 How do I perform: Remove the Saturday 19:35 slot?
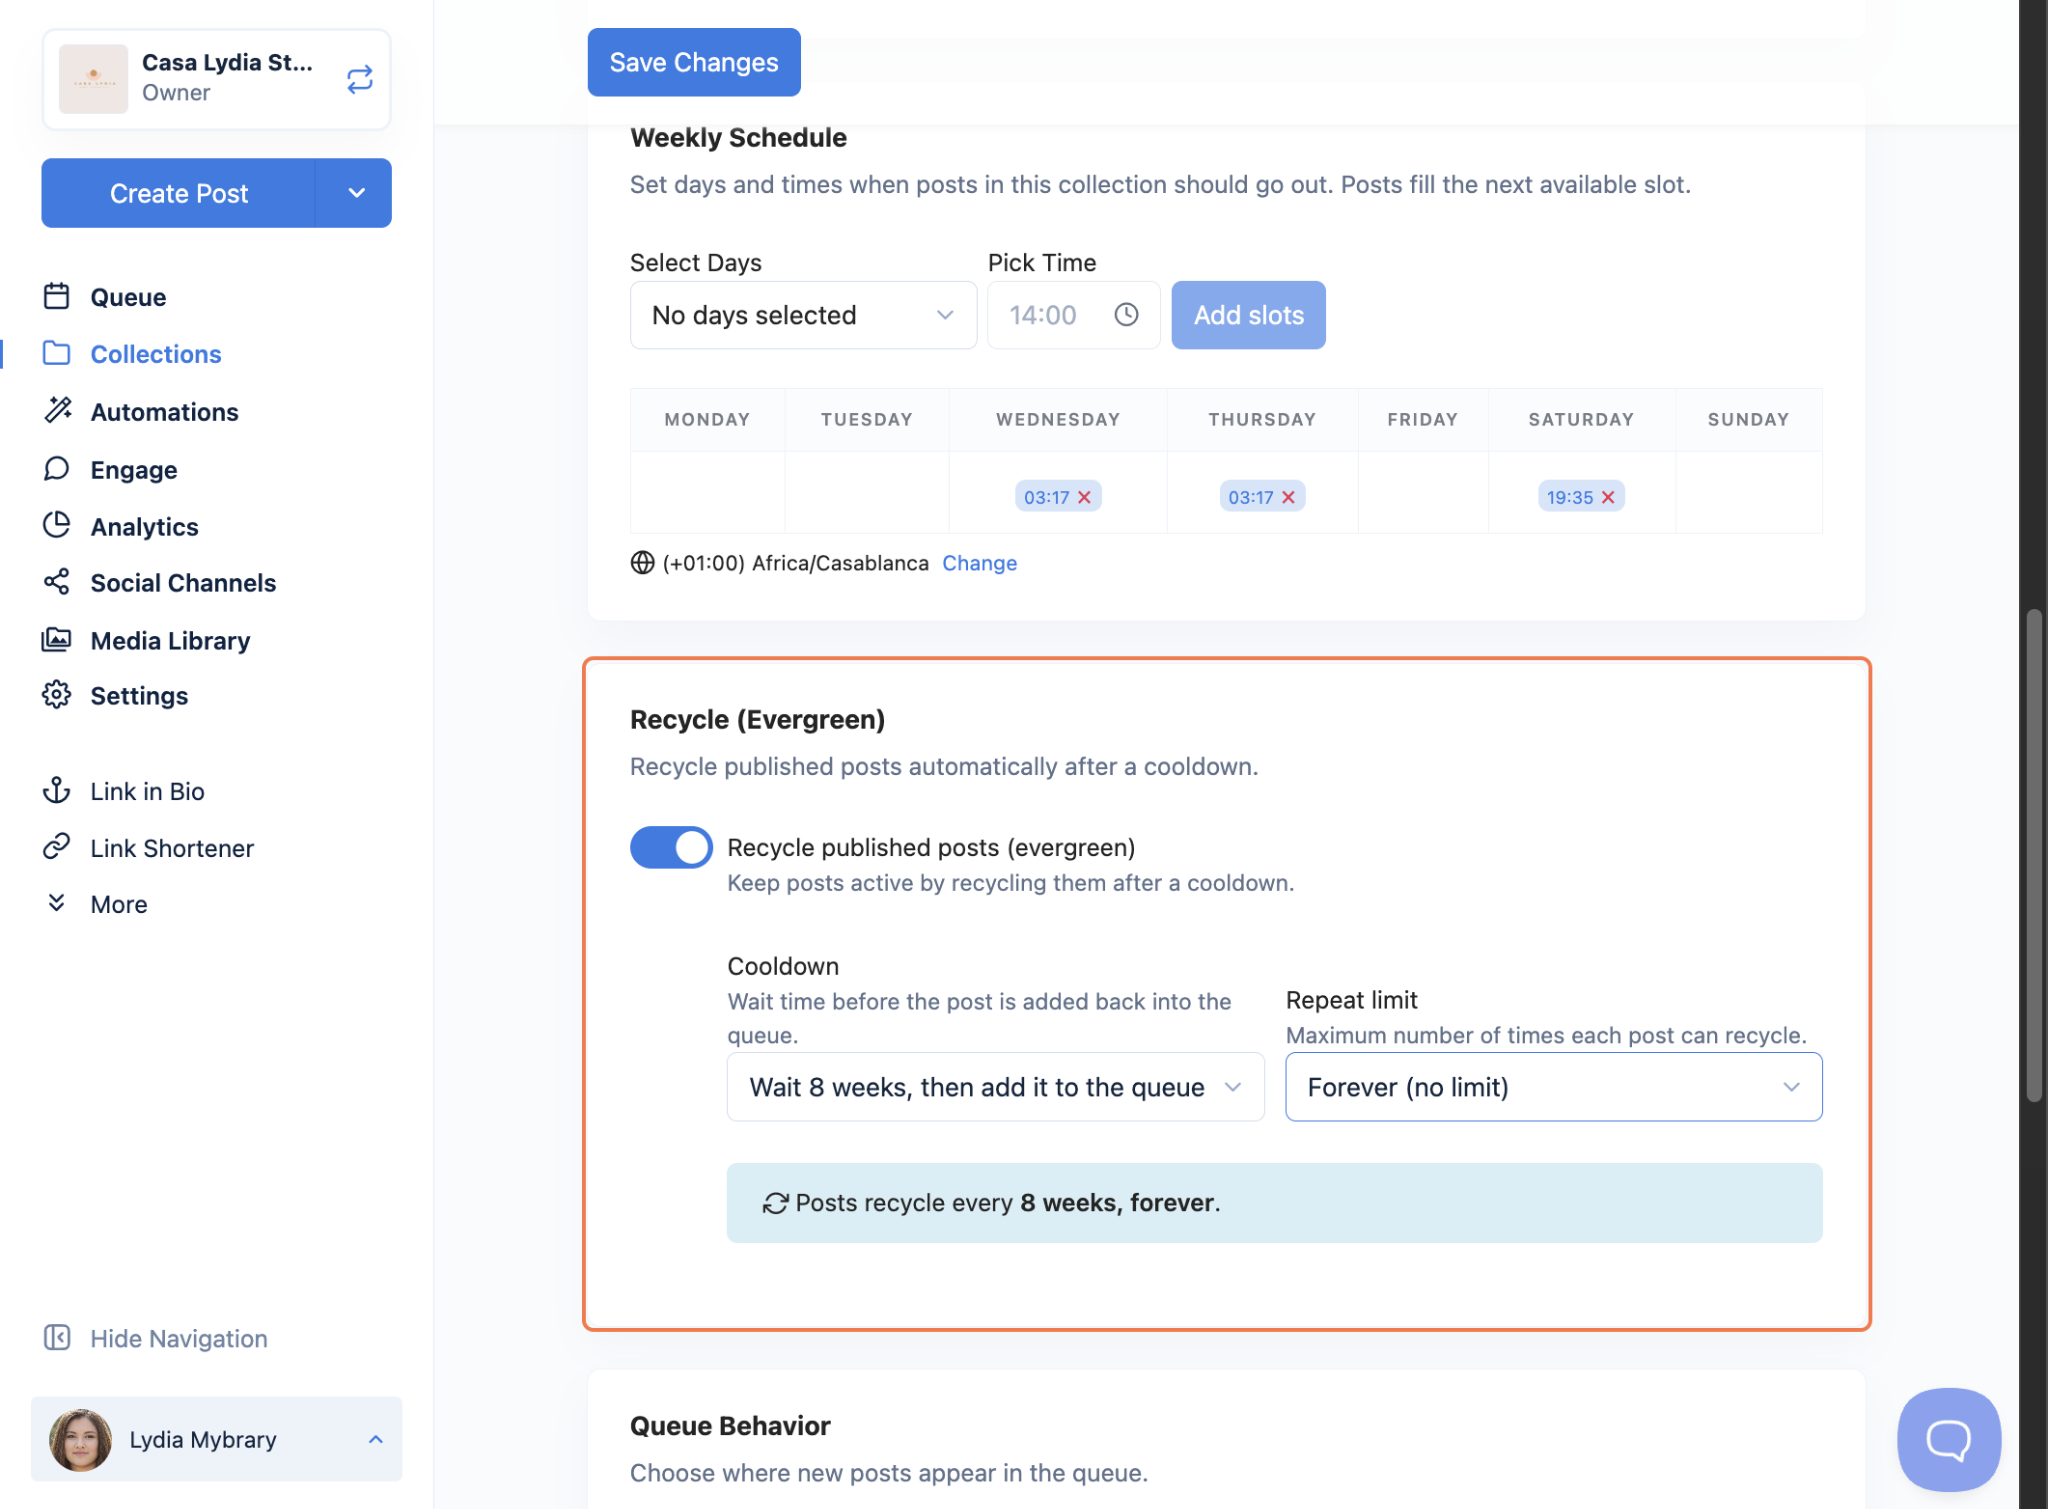(x=1608, y=497)
